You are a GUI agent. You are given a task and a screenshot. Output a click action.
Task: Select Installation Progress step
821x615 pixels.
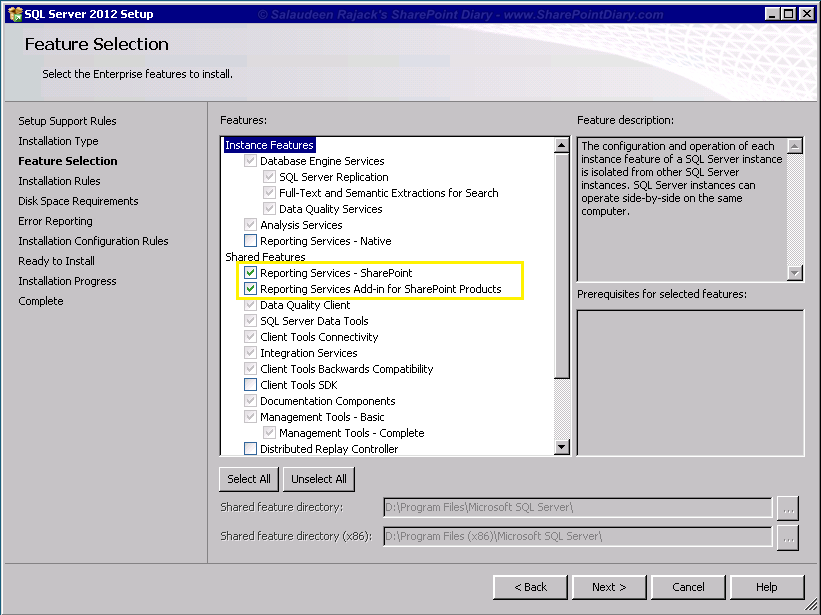pyautogui.click(x=67, y=281)
